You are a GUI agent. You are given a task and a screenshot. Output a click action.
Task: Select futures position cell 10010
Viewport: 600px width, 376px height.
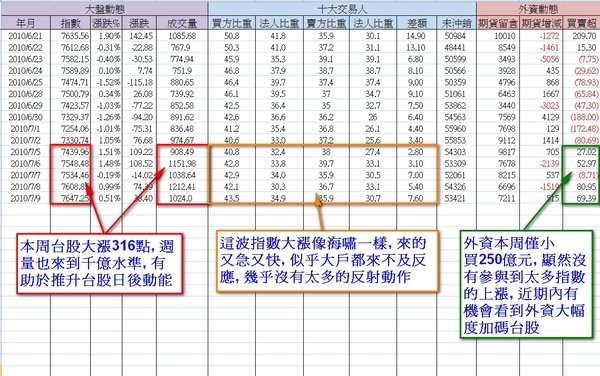click(505, 36)
